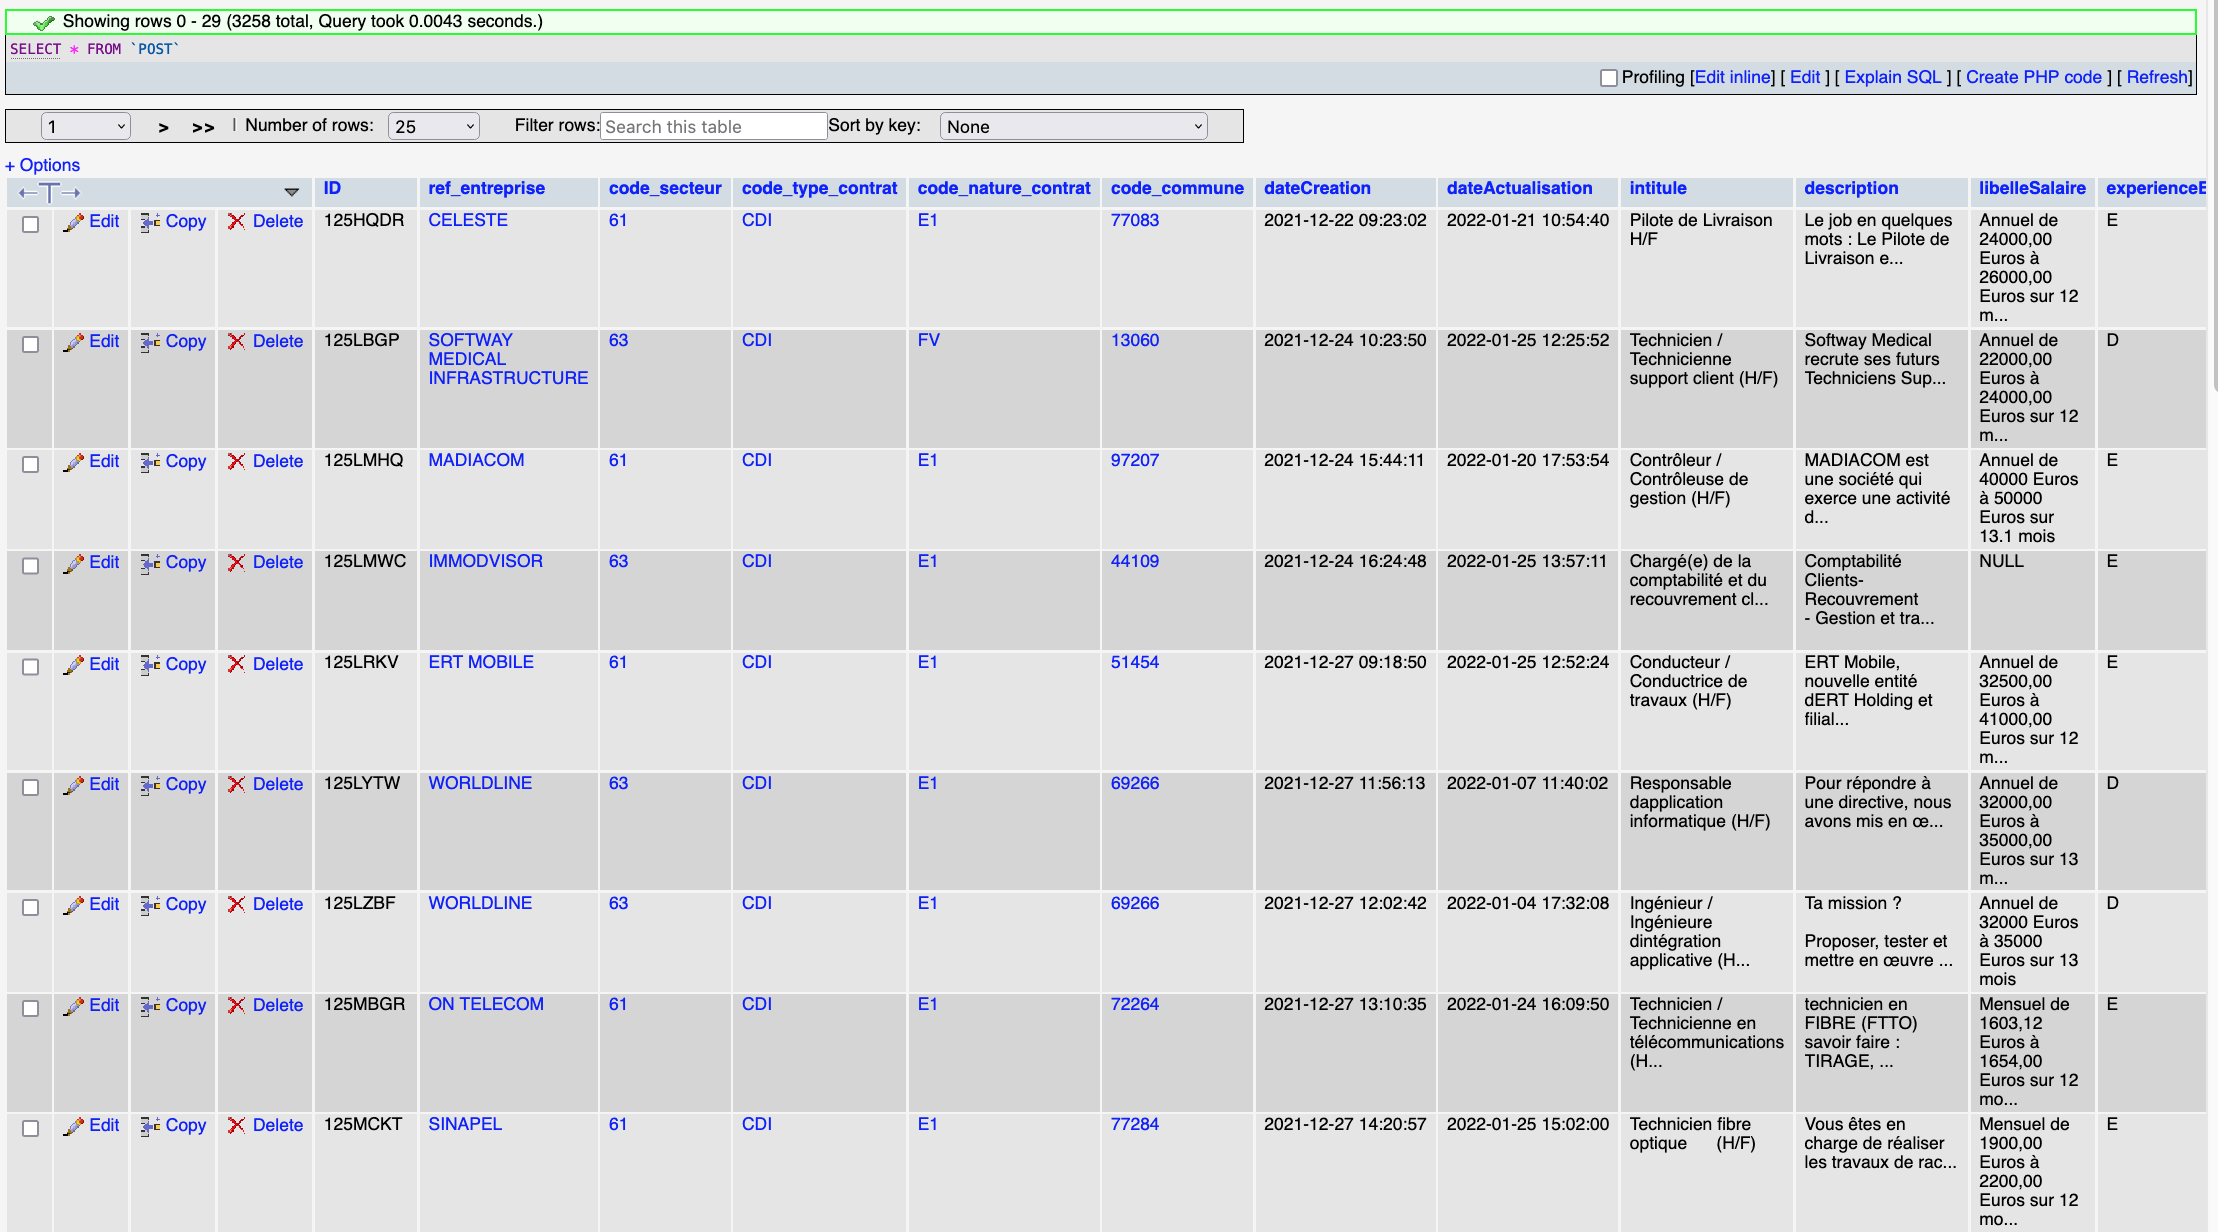Image resolution: width=2218 pixels, height=1232 pixels.
Task: Click the Explain SQL link
Action: (x=1892, y=77)
